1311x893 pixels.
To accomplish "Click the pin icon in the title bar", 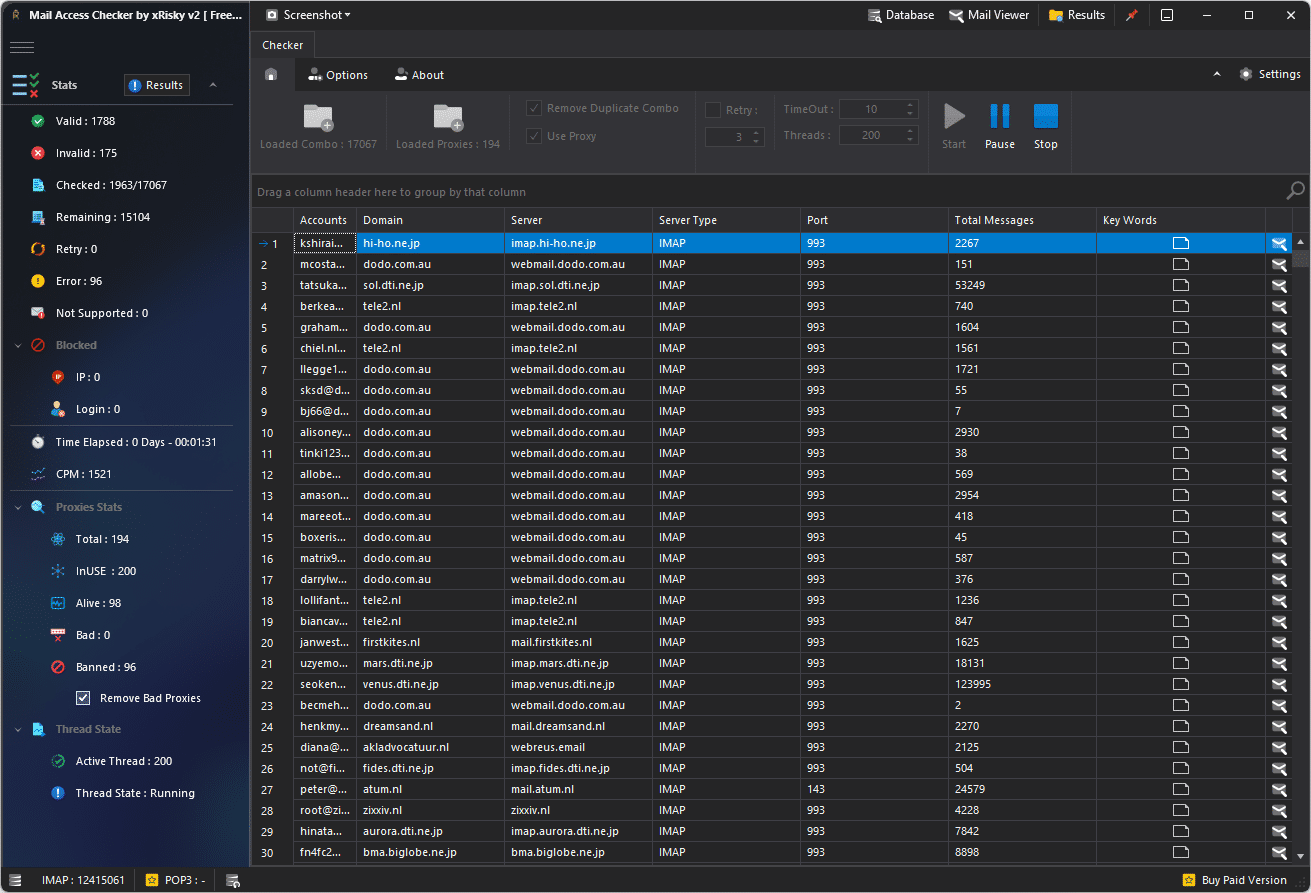I will point(1132,16).
